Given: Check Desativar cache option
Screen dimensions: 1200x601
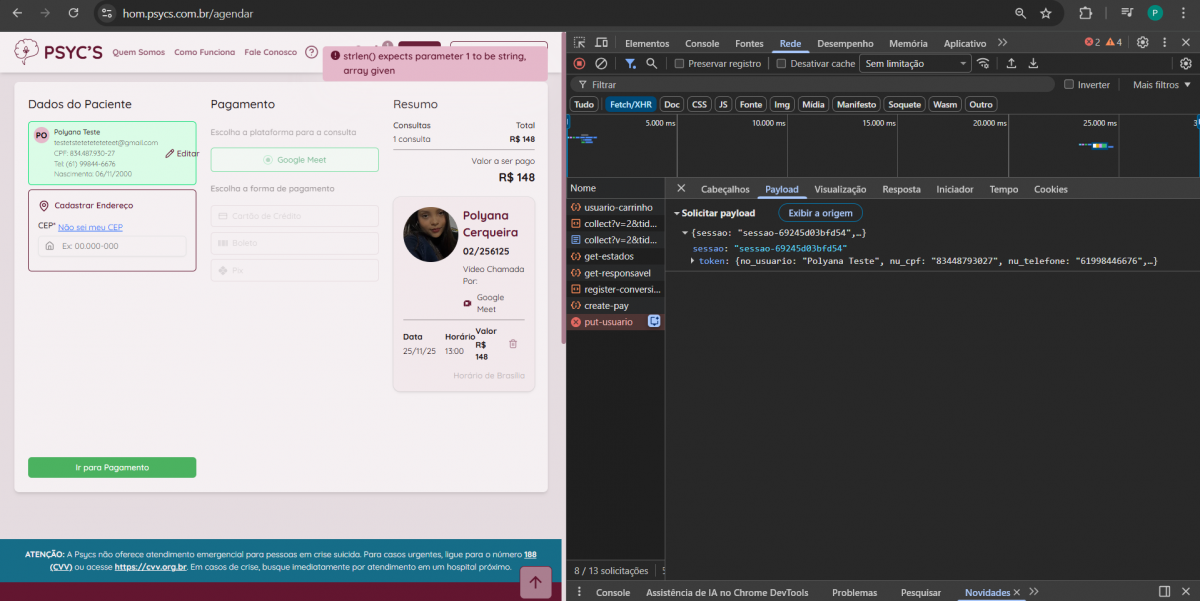Looking at the screenshot, I should 782,64.
